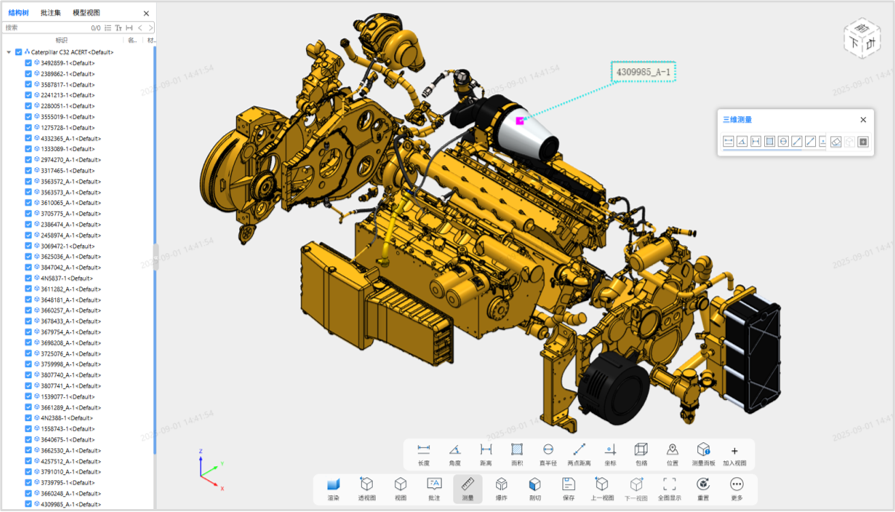This screenshot has height=512, width=895.
Task: Click the 保存 save button
Action: click(x=568, y=487)
